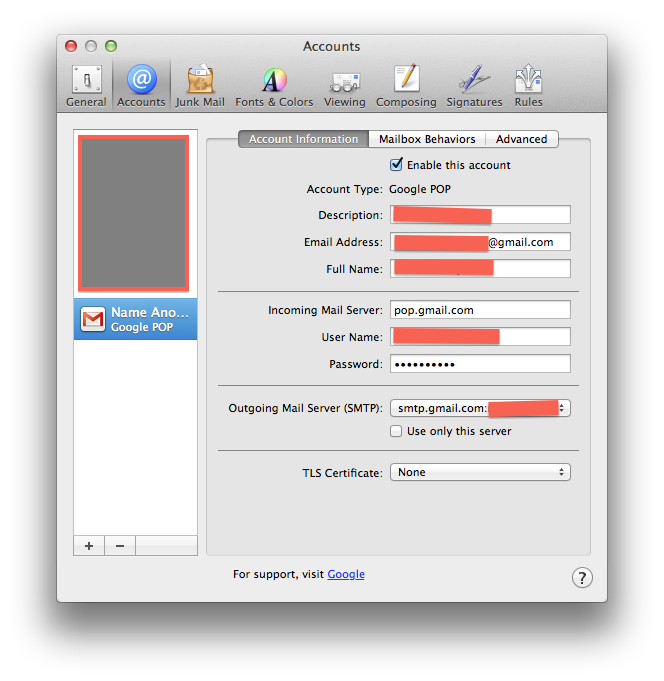
Task: Expand the TLS Certificate dropdown
Action: [x=480, y=472]
